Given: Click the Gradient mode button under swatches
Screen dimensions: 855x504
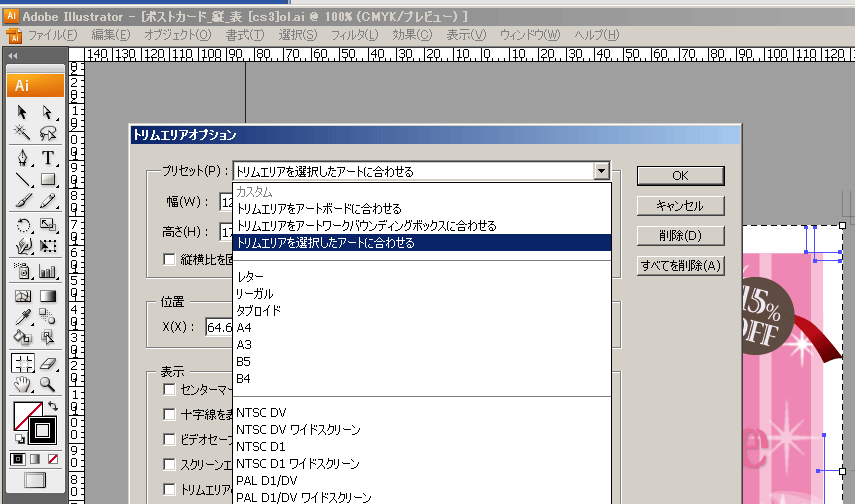Looking at the screenshot, I should 35,459.
